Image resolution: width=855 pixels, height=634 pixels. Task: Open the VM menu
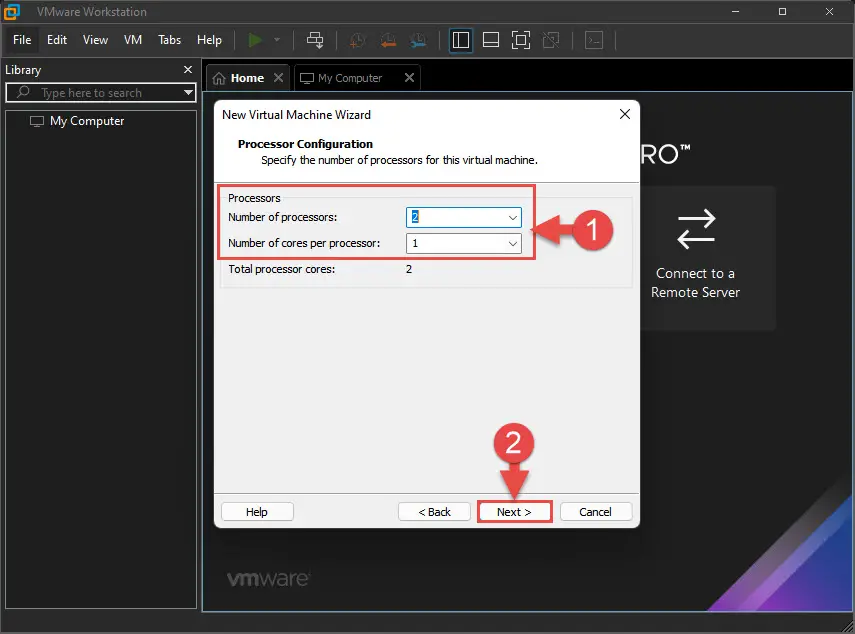pyautogui.click(x=133, y=40)
